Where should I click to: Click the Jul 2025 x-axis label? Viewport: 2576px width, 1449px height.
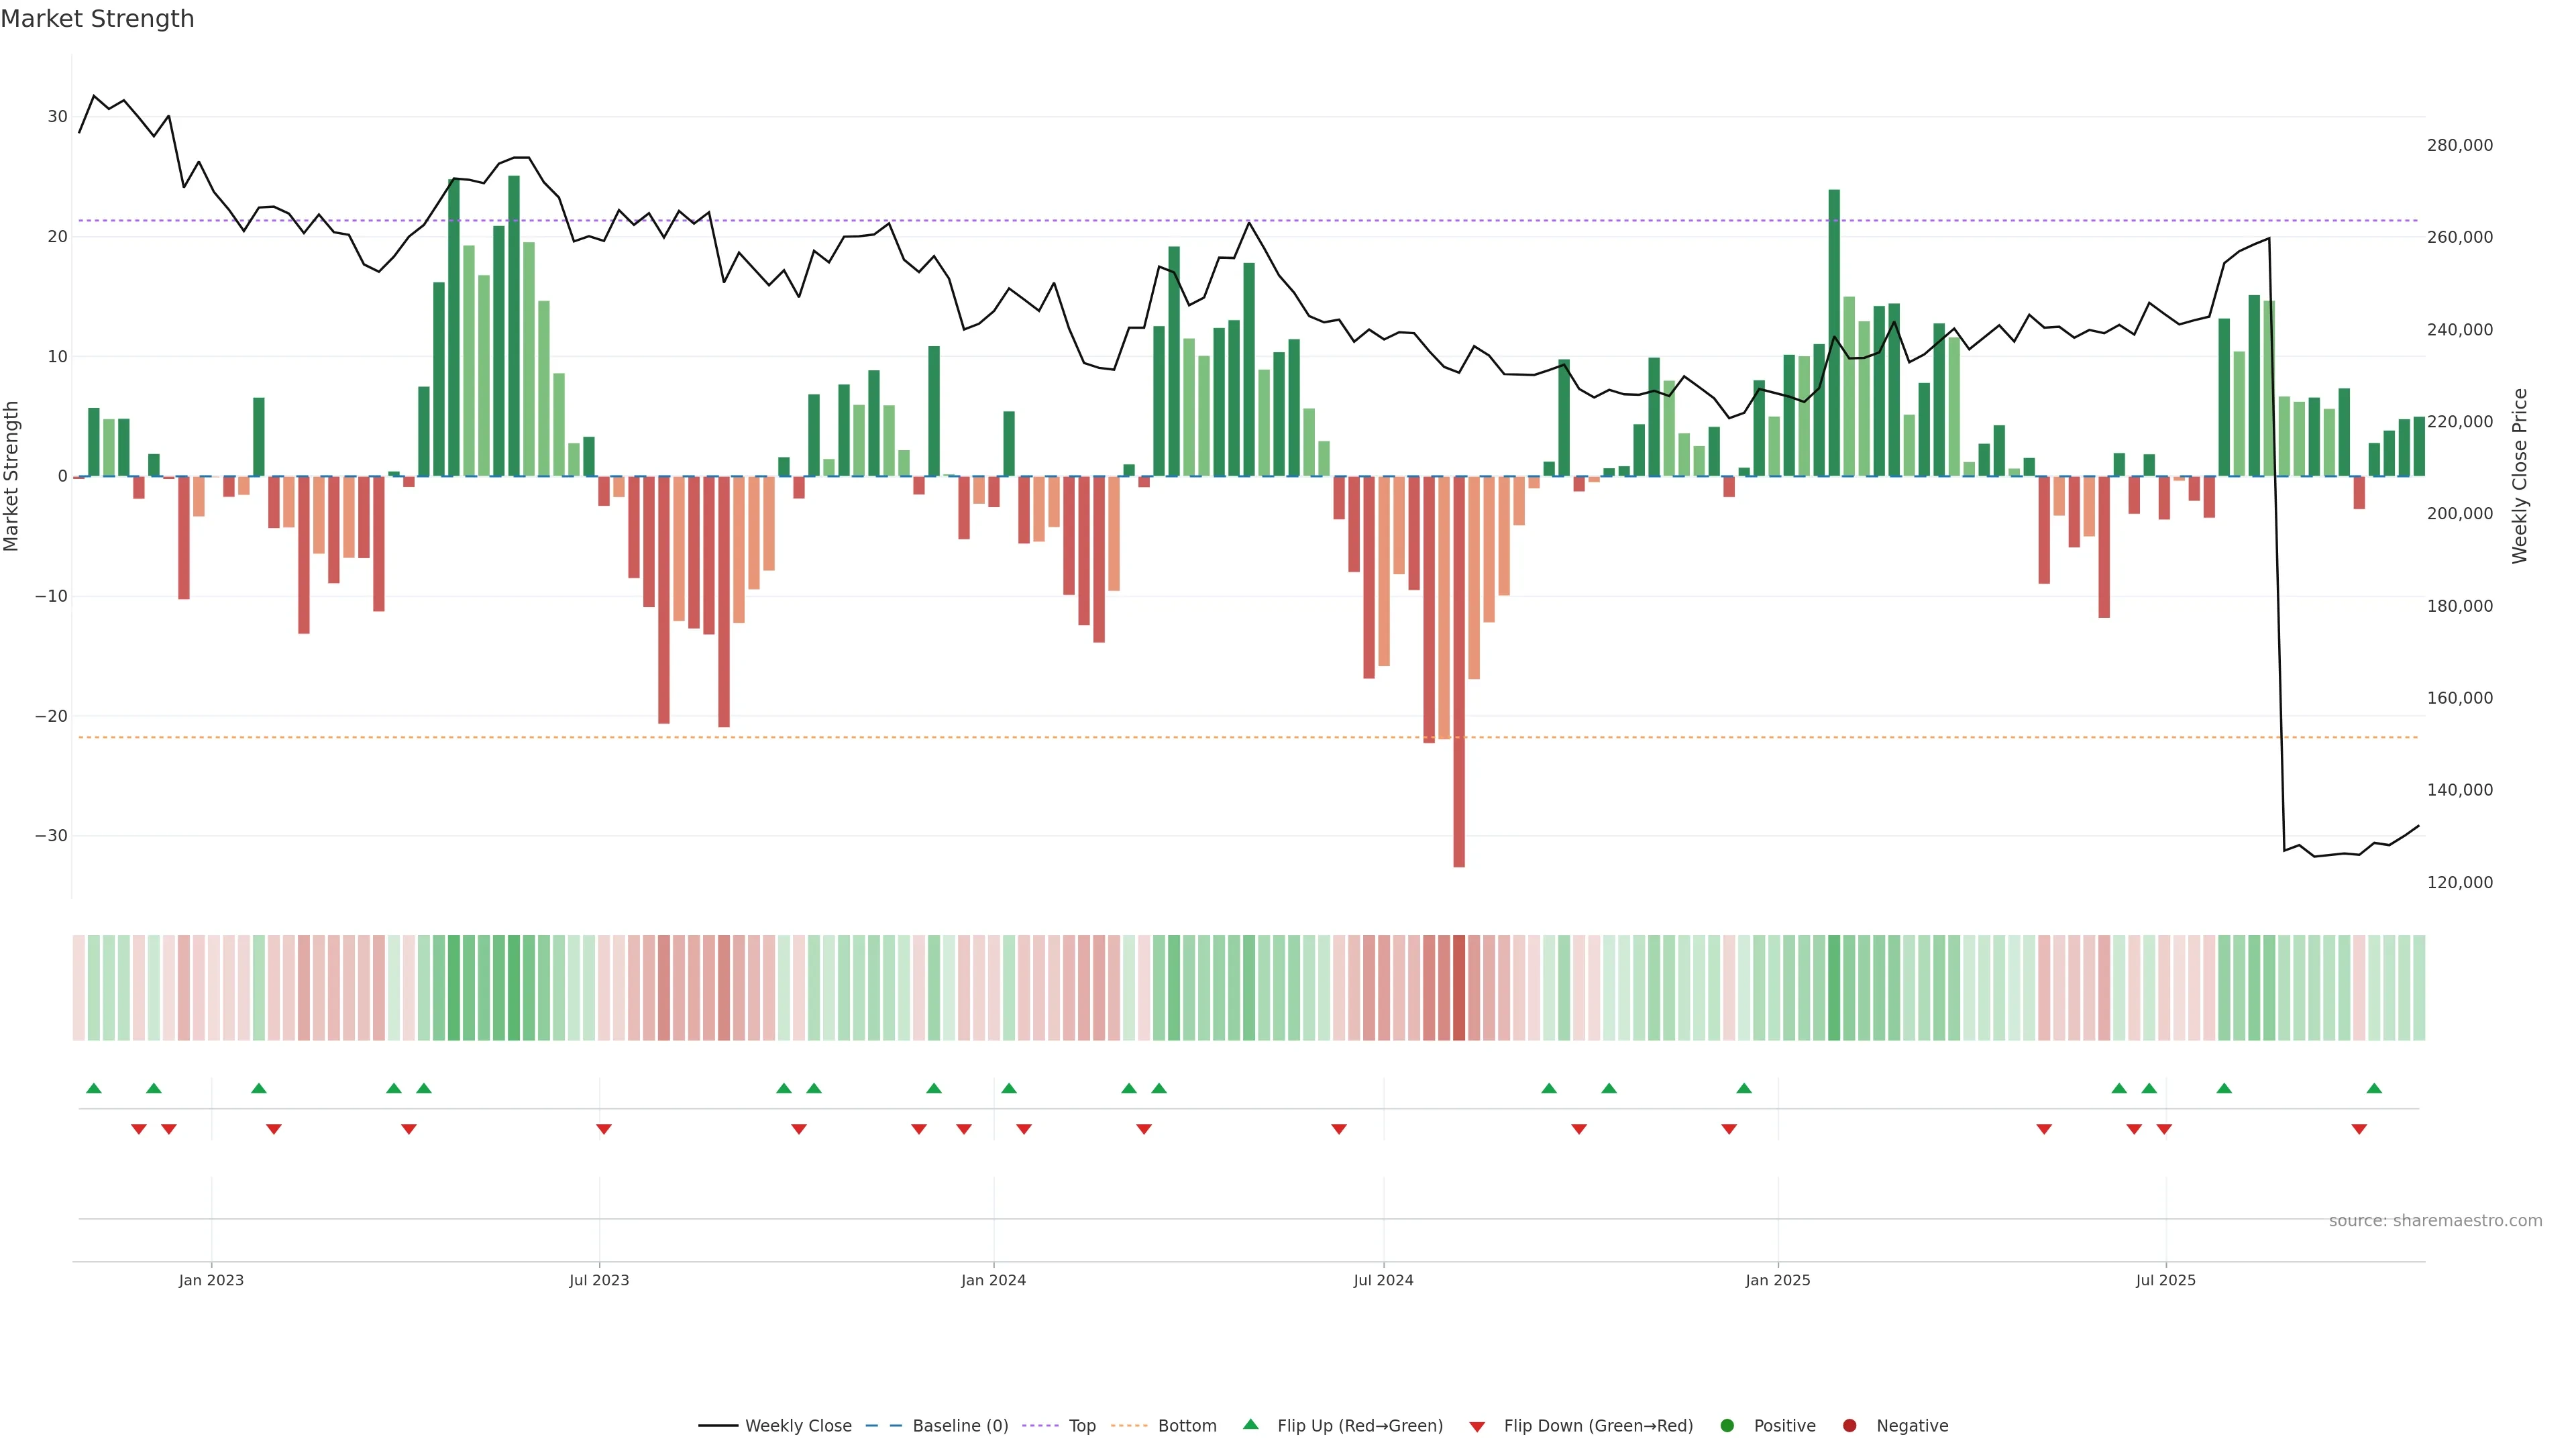click(x=2165, y=1280)
